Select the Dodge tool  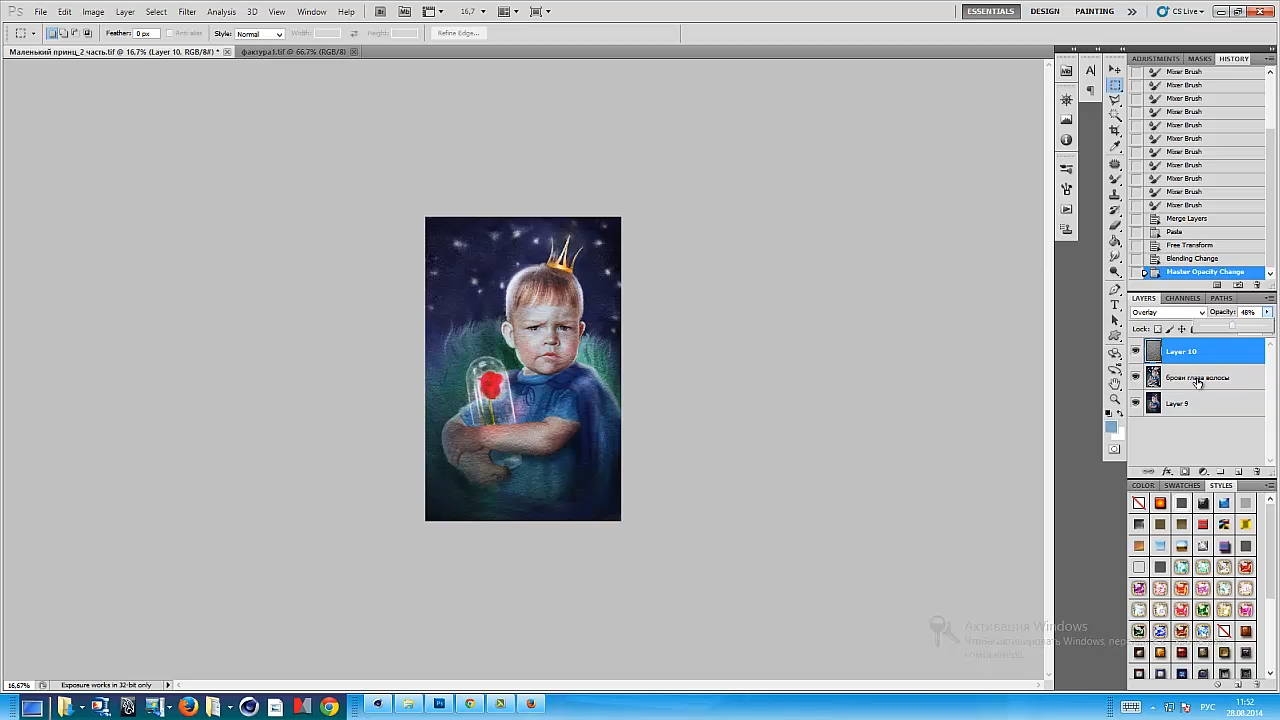click(1115, 271)
